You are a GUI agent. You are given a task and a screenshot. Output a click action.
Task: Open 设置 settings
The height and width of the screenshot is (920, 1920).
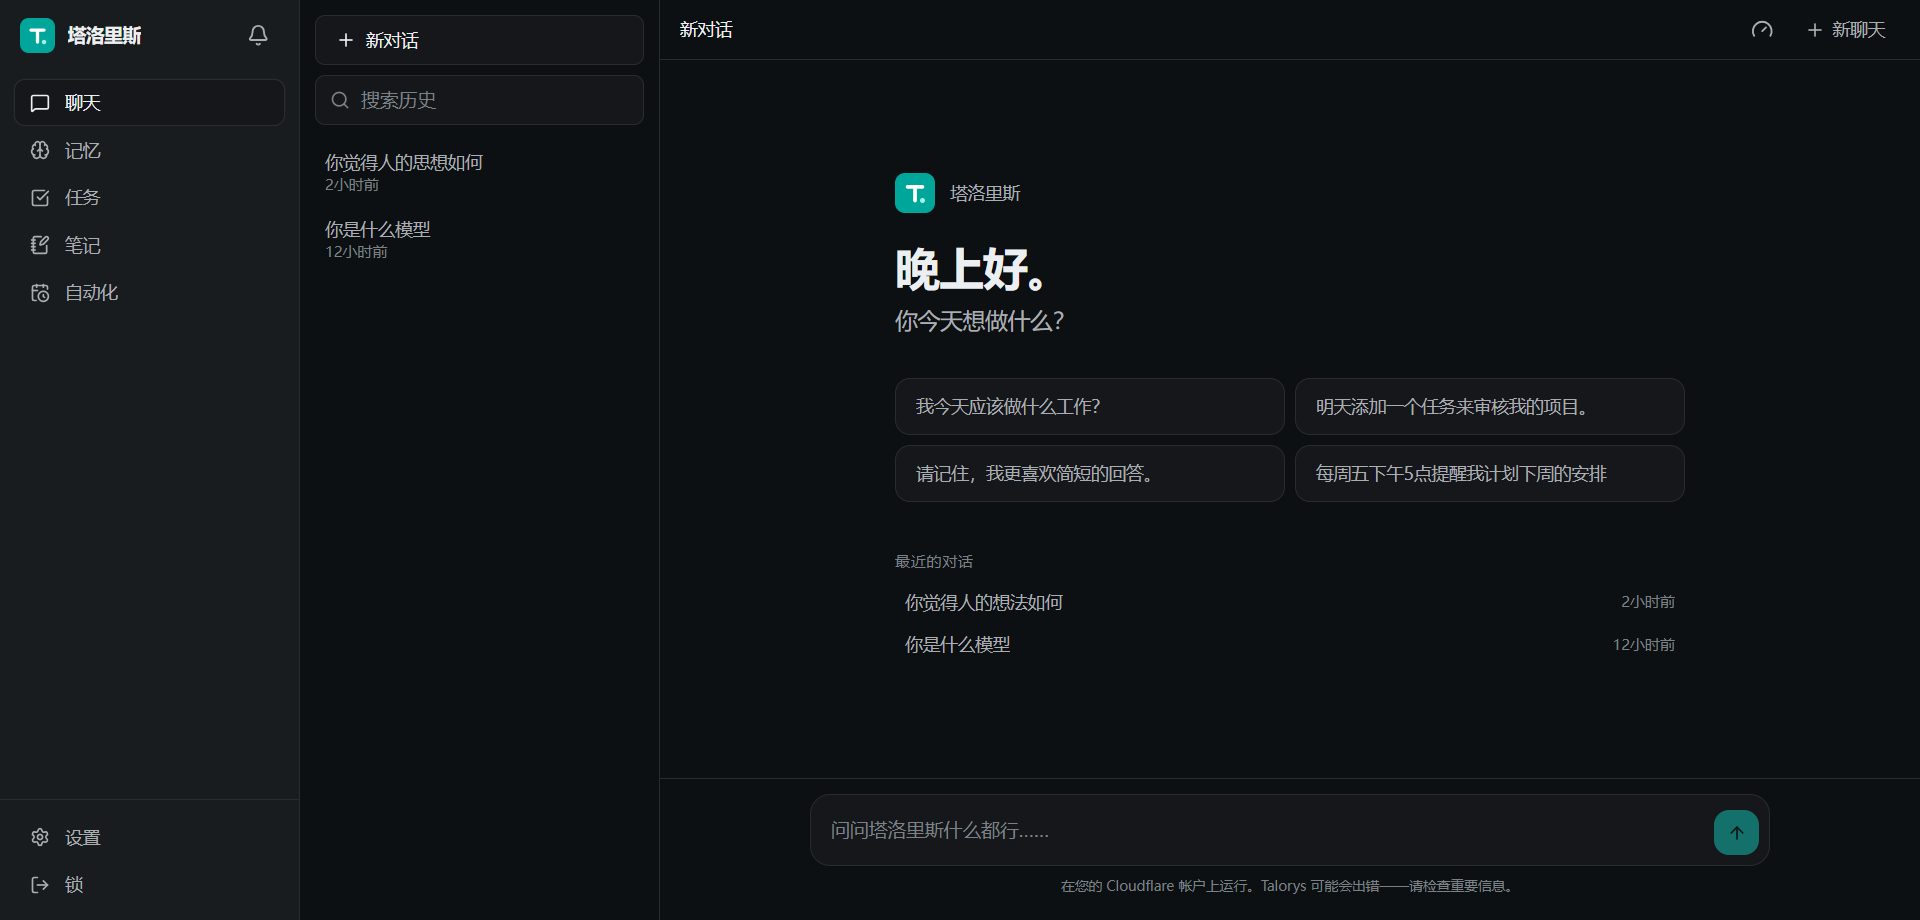(149, 837)
